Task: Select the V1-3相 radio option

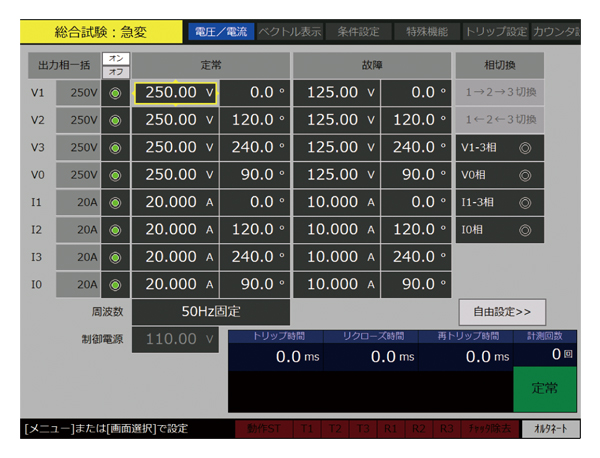Action: coord(507,148)
